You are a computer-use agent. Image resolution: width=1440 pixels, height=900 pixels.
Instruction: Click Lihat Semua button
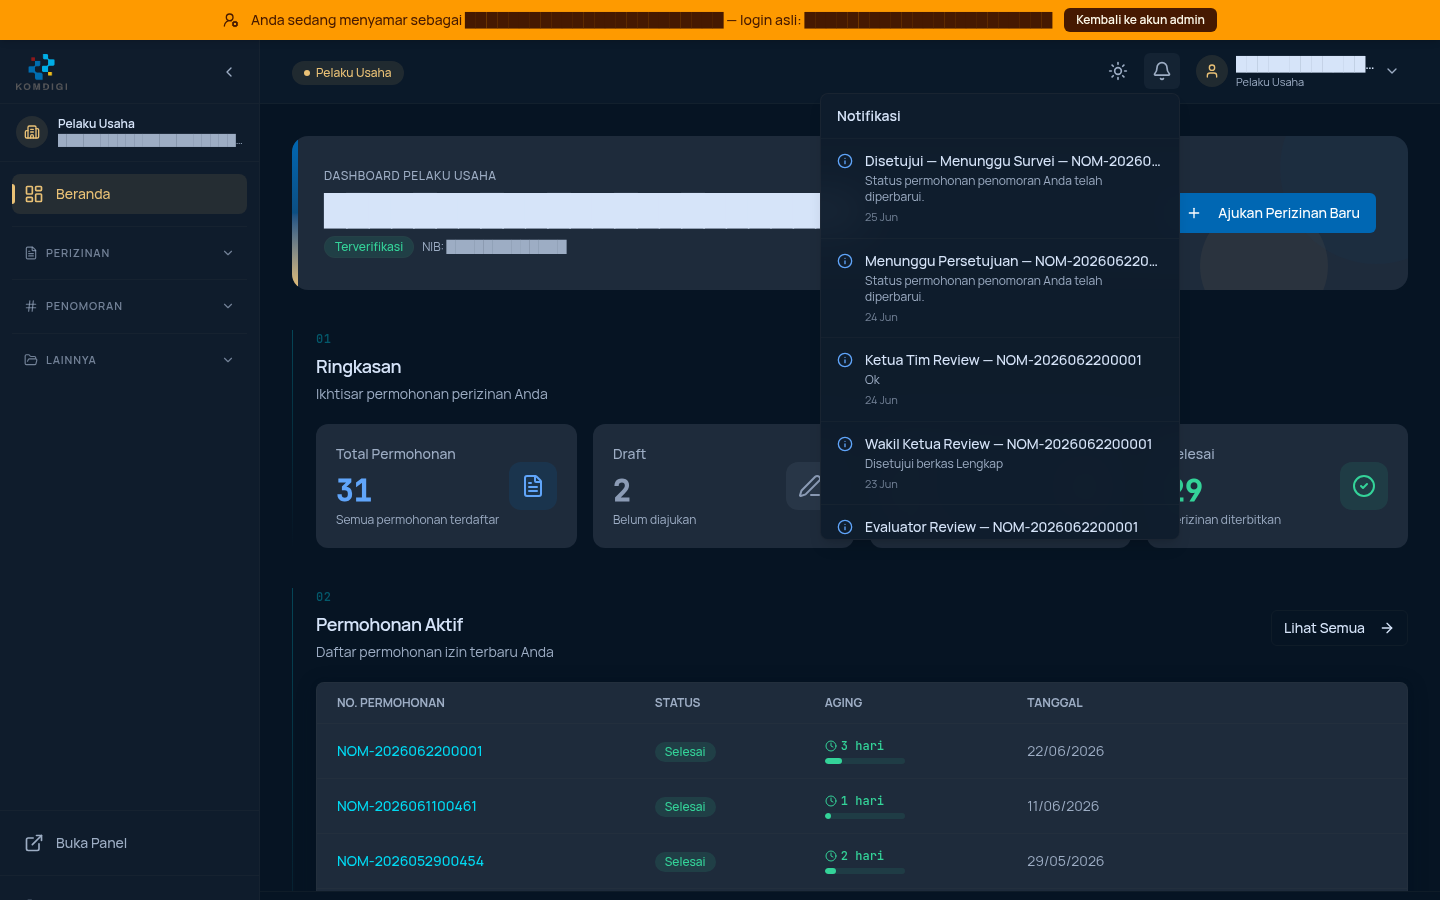tap(1339, 628)
